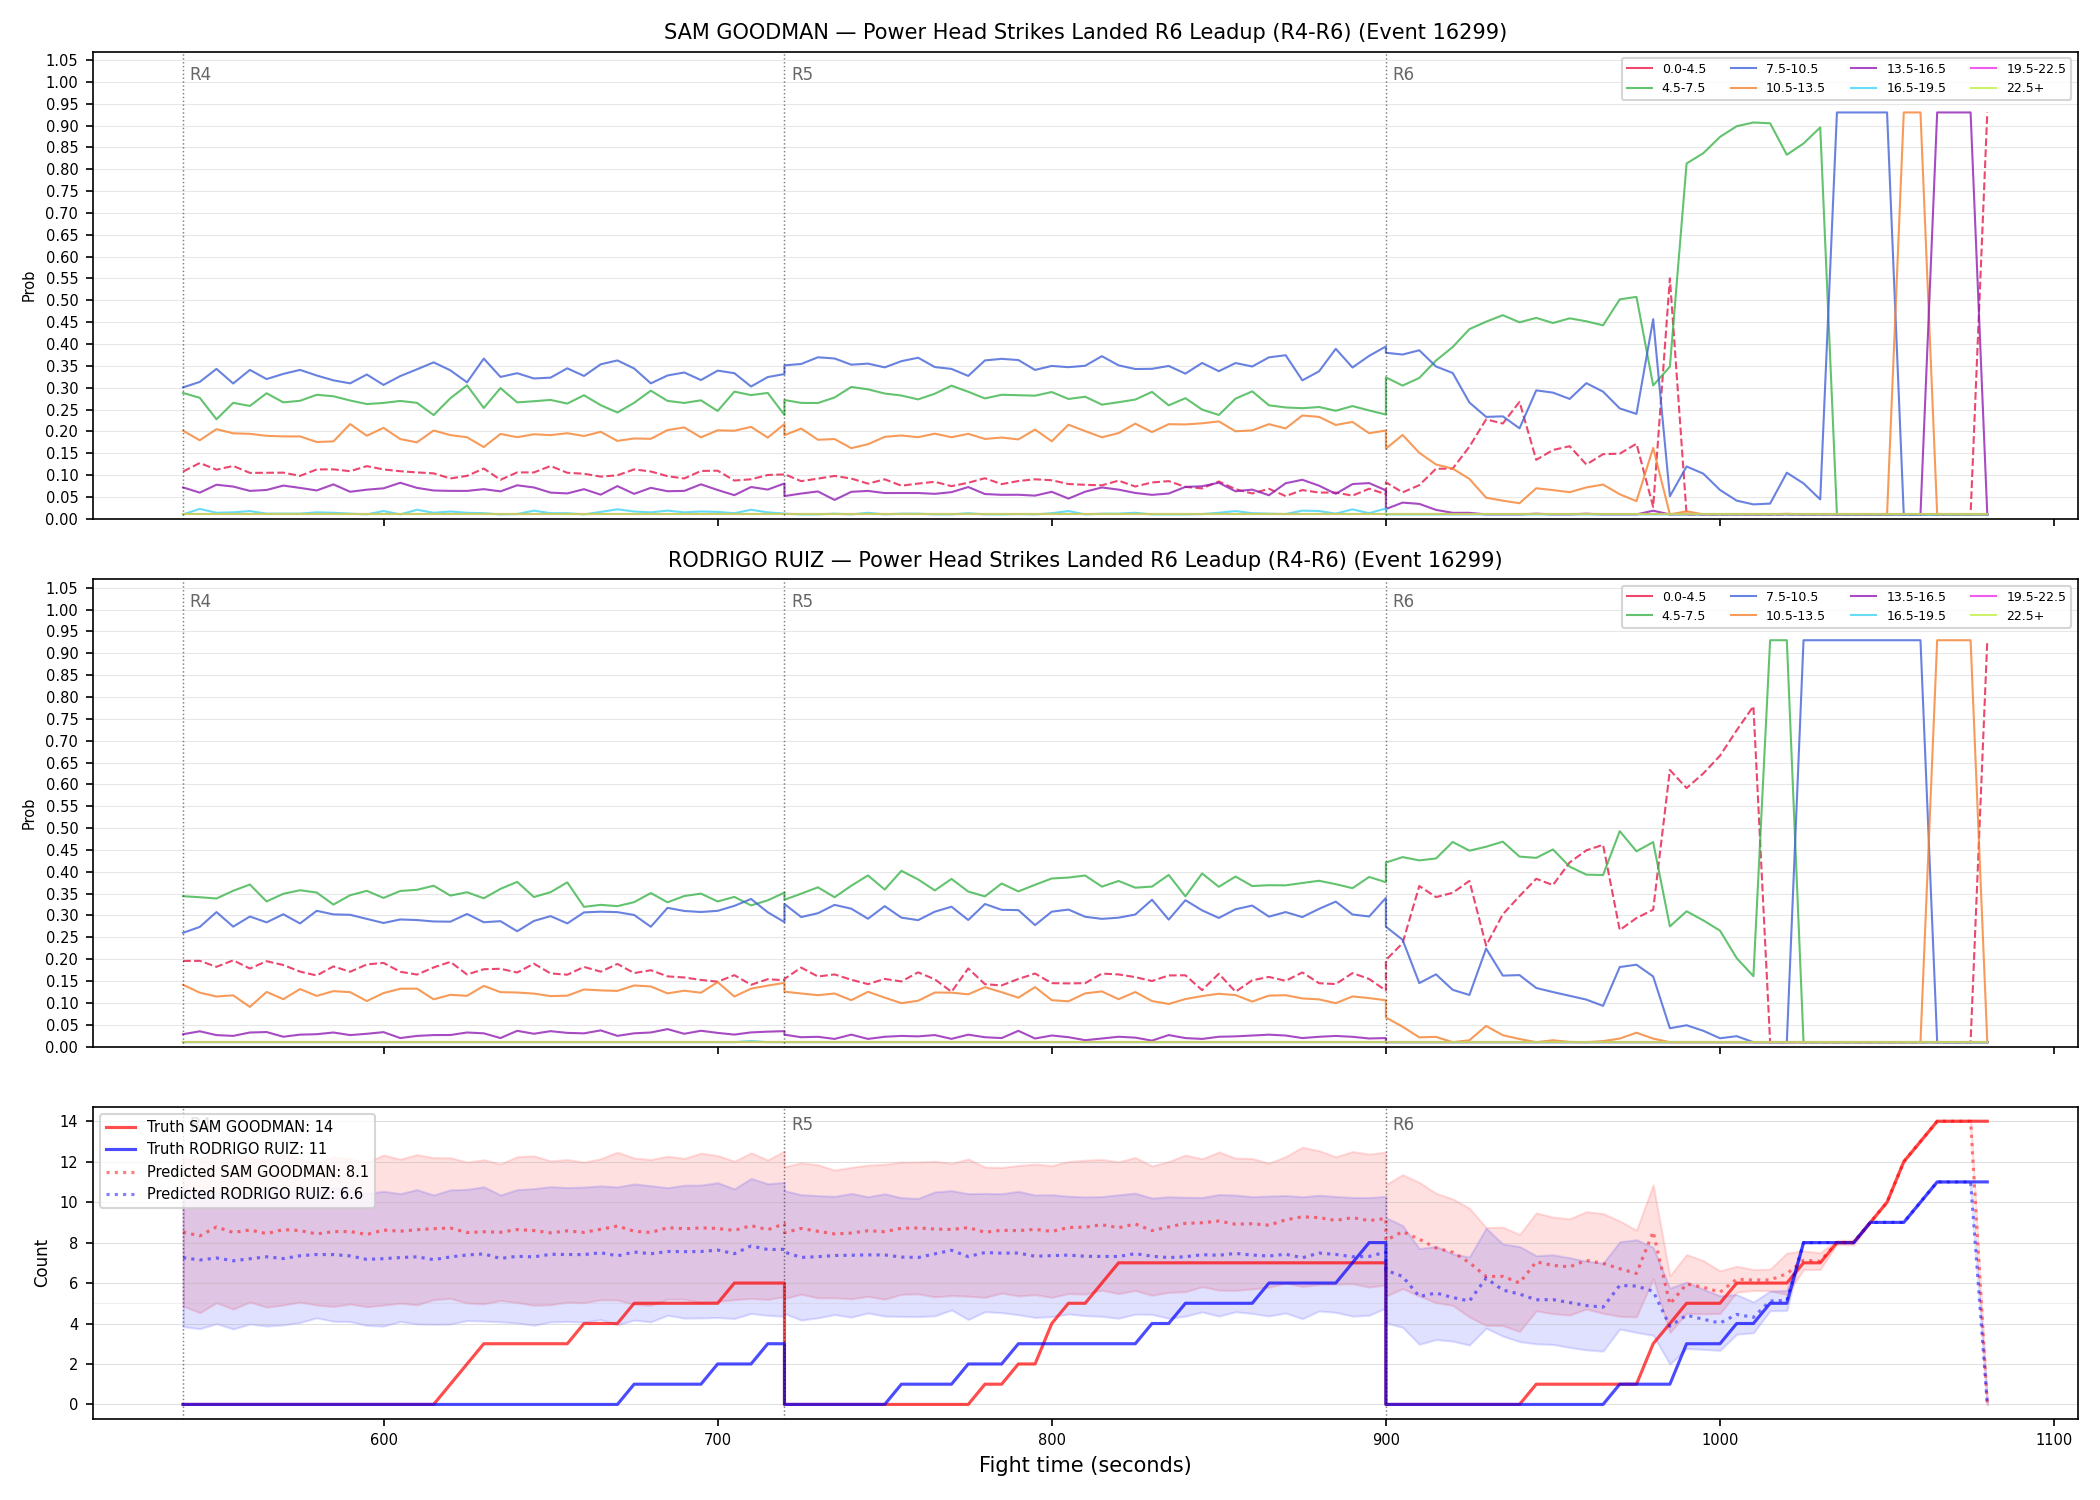Screen dimensions: 2100x1500
Task: Click the RODRIGO RUIZ chart title
Action: coord(1085,560)
